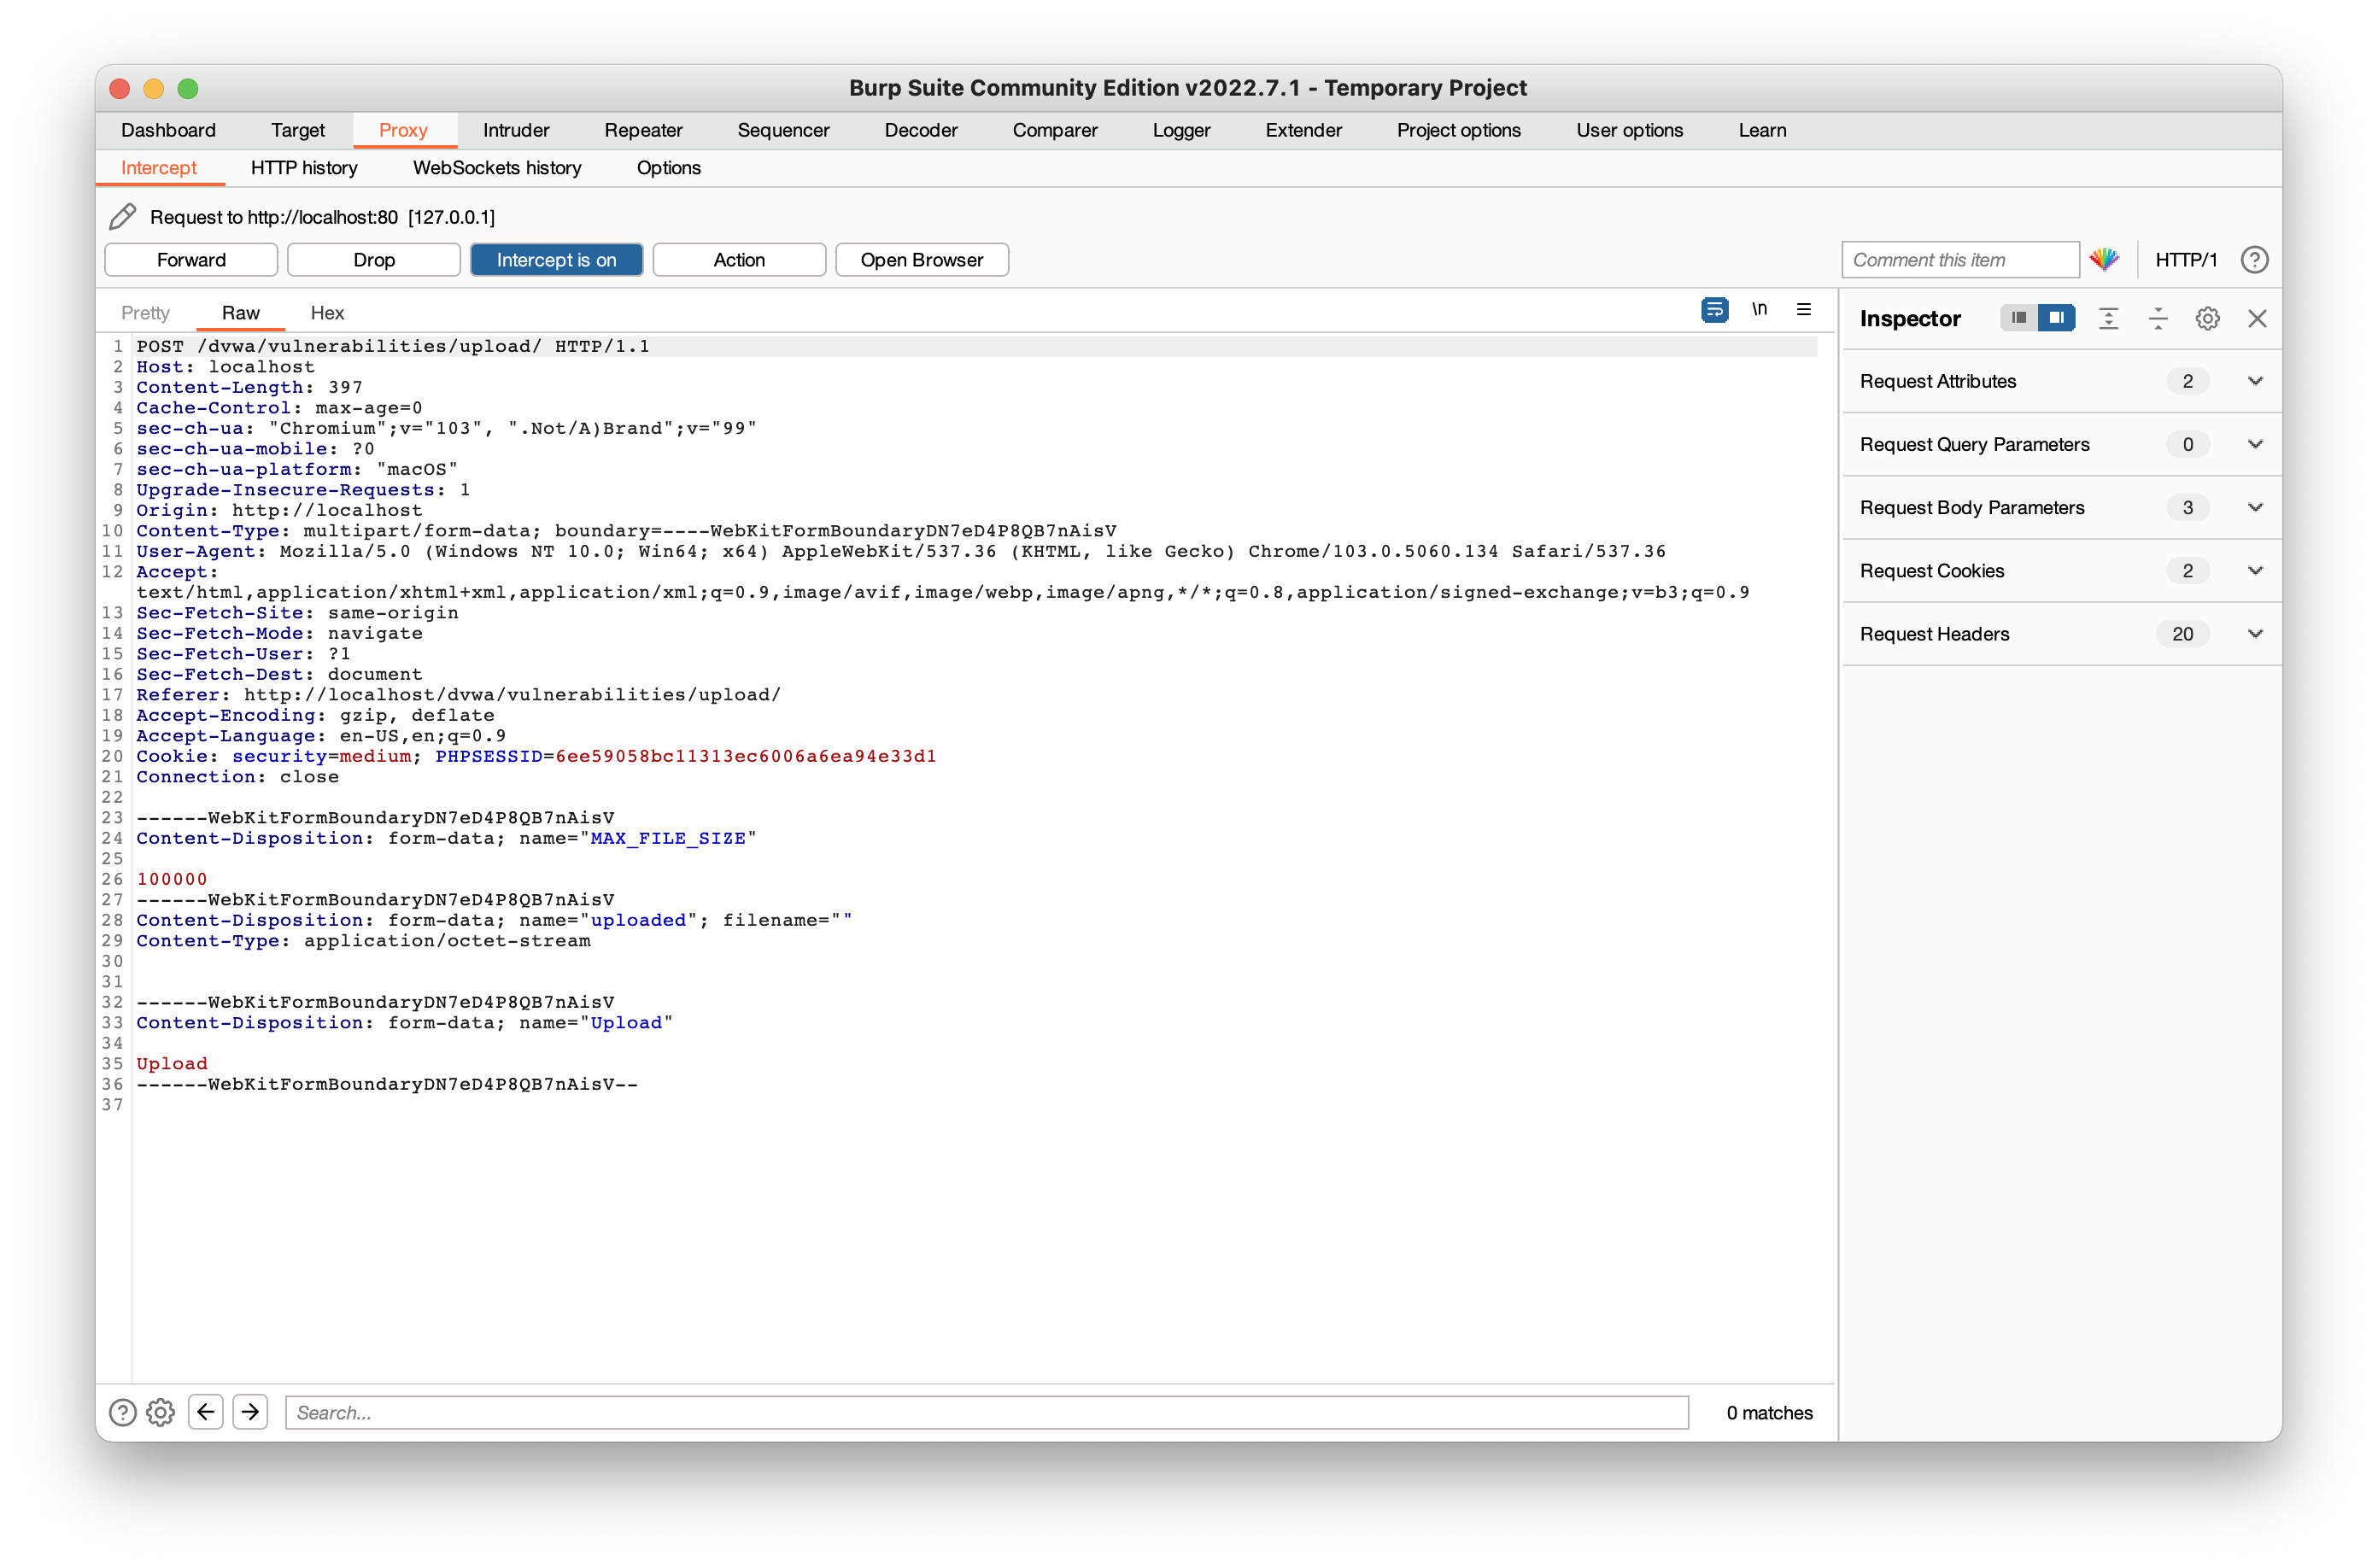Switch Inspector to right-side layout
Image resolution: width=2378 pixels, height=1568 pixels.
pos(2056,318)
